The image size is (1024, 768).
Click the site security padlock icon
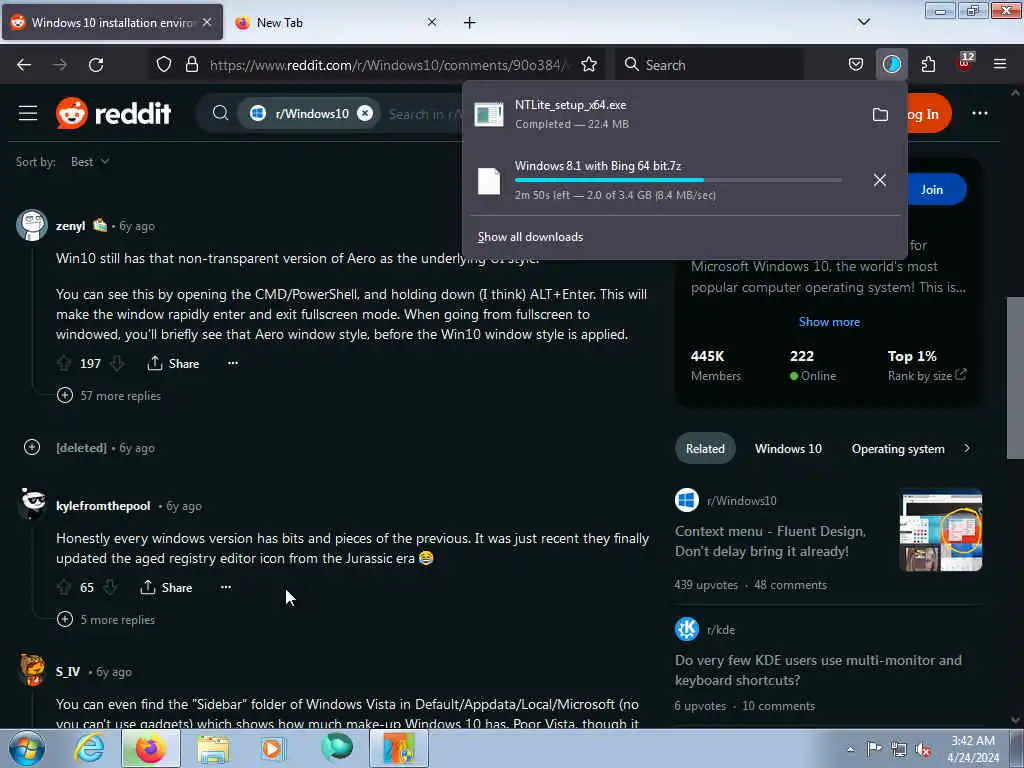pos(191,65)
